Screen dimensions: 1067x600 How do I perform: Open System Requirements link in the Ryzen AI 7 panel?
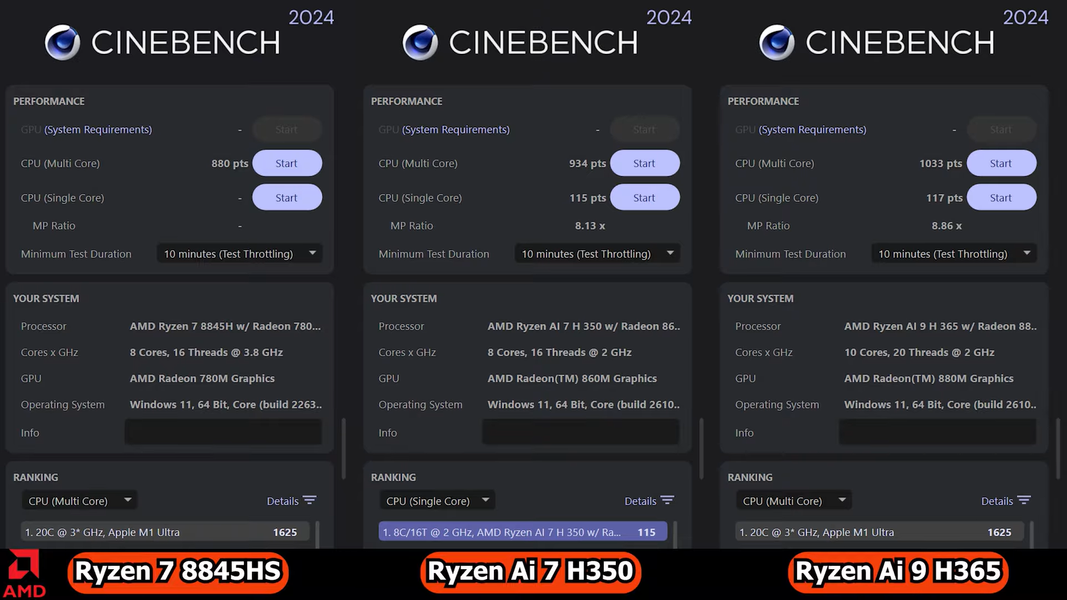pos(455,130)
